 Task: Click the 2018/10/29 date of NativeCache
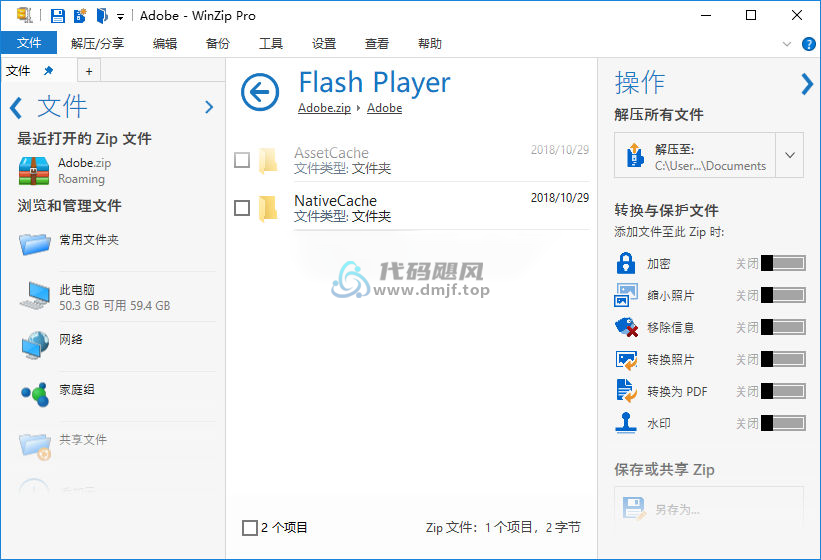click(x=560, y=198)
